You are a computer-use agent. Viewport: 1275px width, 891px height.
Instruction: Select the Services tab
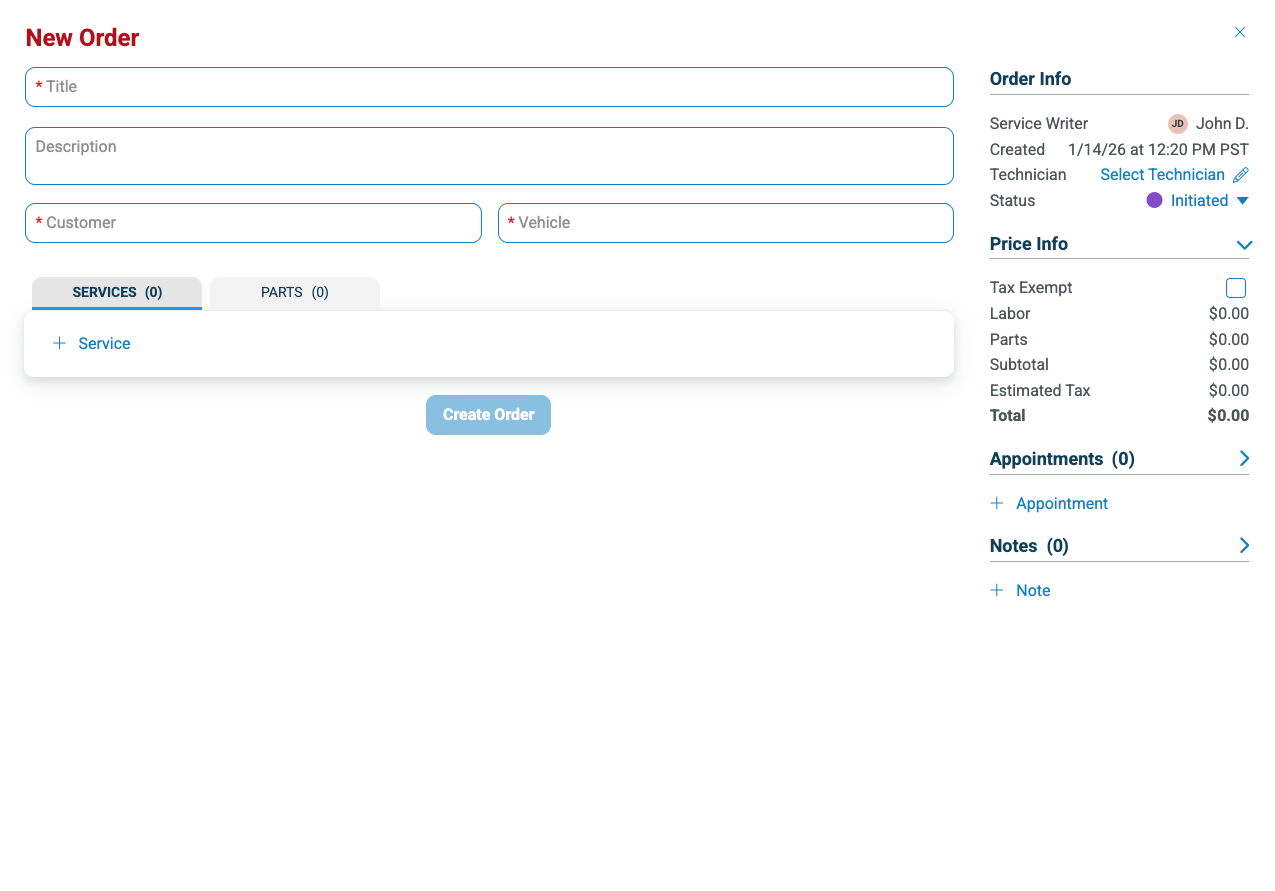click(x=117, y=292)
